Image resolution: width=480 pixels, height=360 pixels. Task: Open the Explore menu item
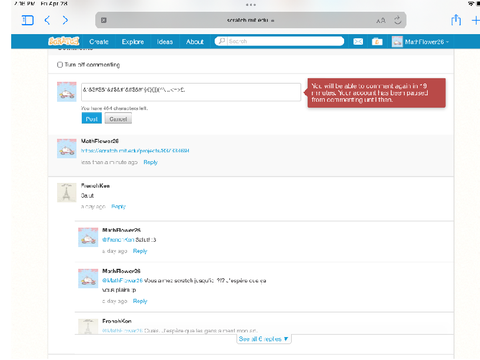tap(133, 42)
